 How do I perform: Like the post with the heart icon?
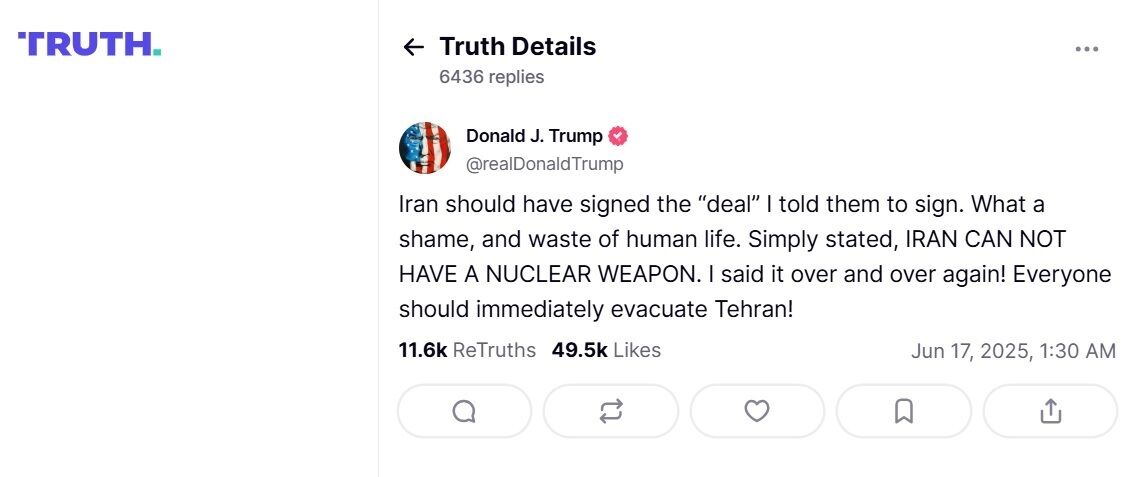point(757,411)
